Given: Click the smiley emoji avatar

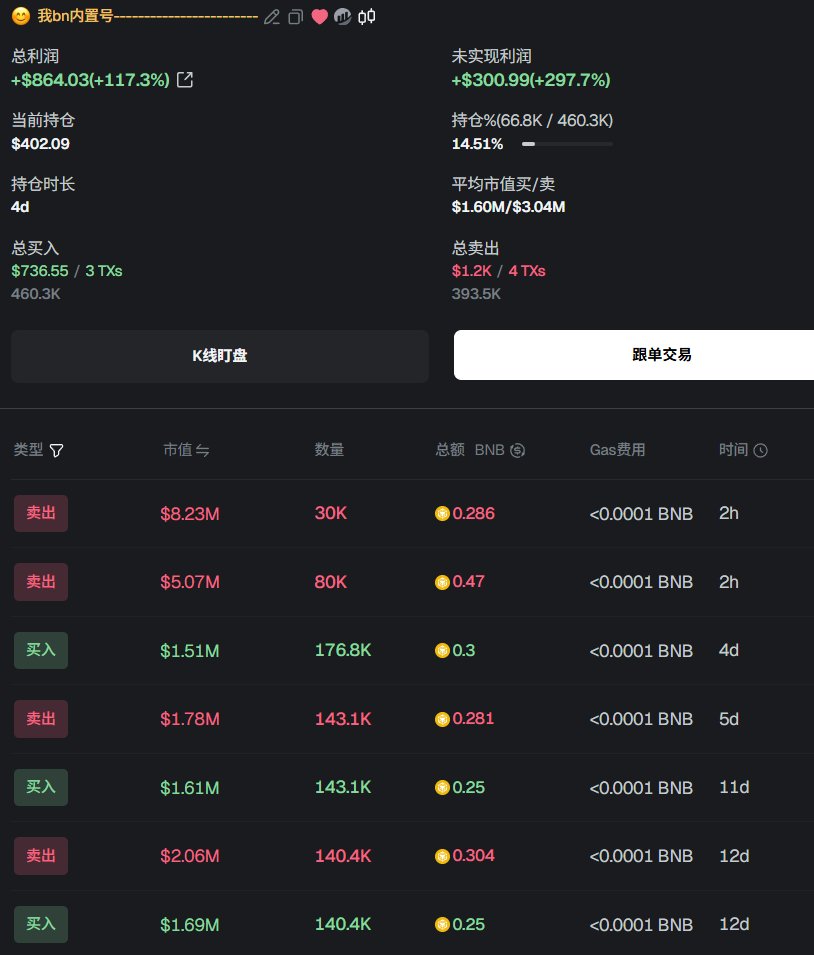Looking at the screenshot, I should (21, 16).
